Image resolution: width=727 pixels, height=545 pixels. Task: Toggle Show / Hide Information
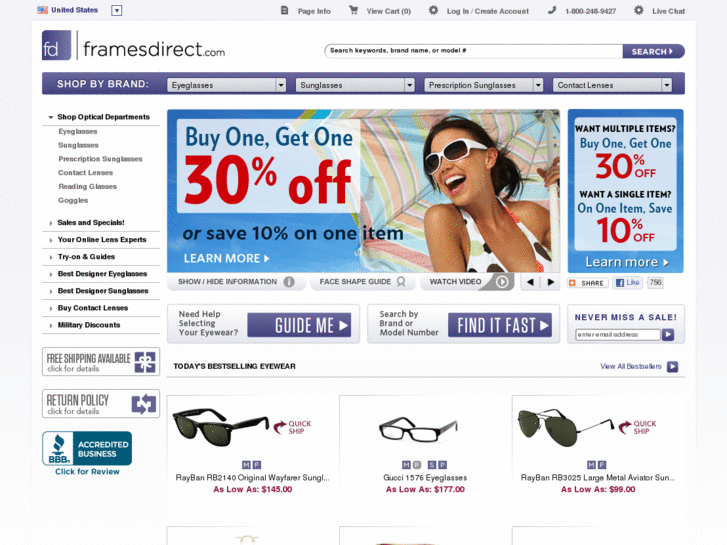[x=236, y=282]
